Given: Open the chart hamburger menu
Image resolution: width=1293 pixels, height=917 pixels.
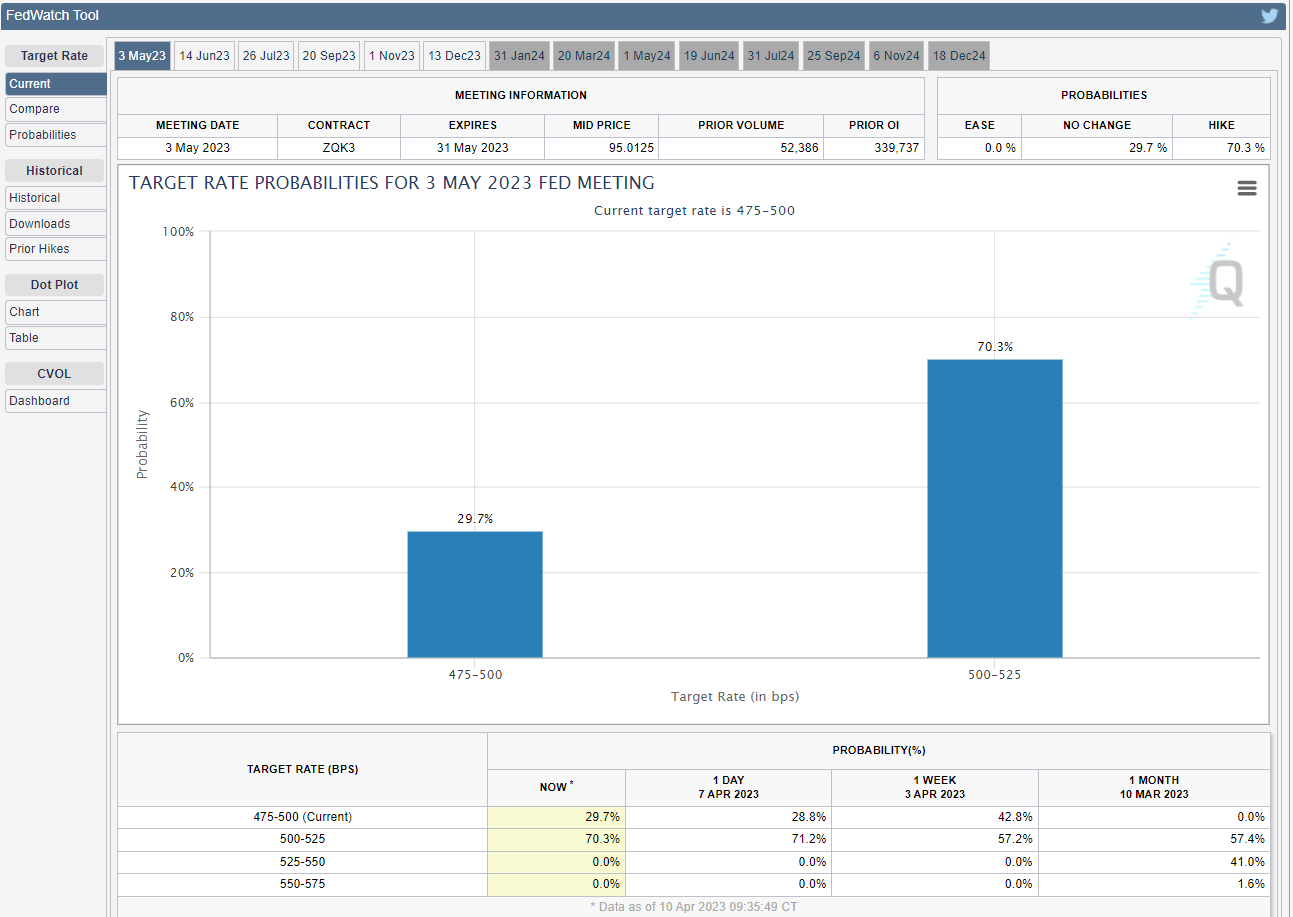Looking at the screenshot, I should click(x=1246, y=188).
